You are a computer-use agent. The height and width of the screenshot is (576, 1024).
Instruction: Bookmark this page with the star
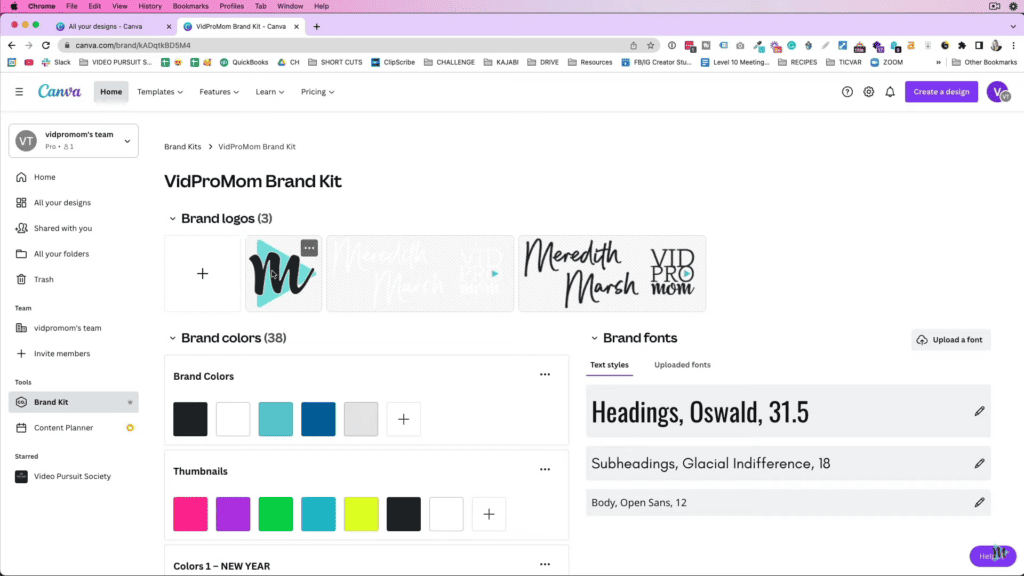coord(650,45)
